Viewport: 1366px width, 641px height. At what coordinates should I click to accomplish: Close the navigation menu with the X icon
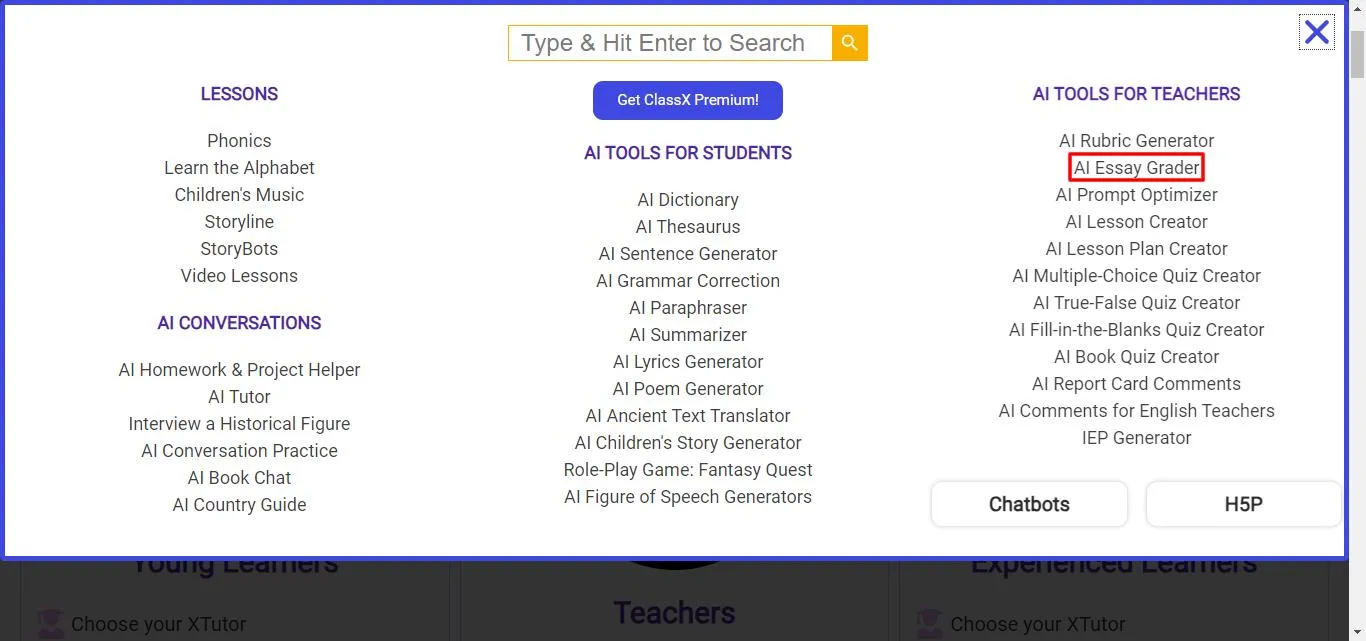point(1316,31)
